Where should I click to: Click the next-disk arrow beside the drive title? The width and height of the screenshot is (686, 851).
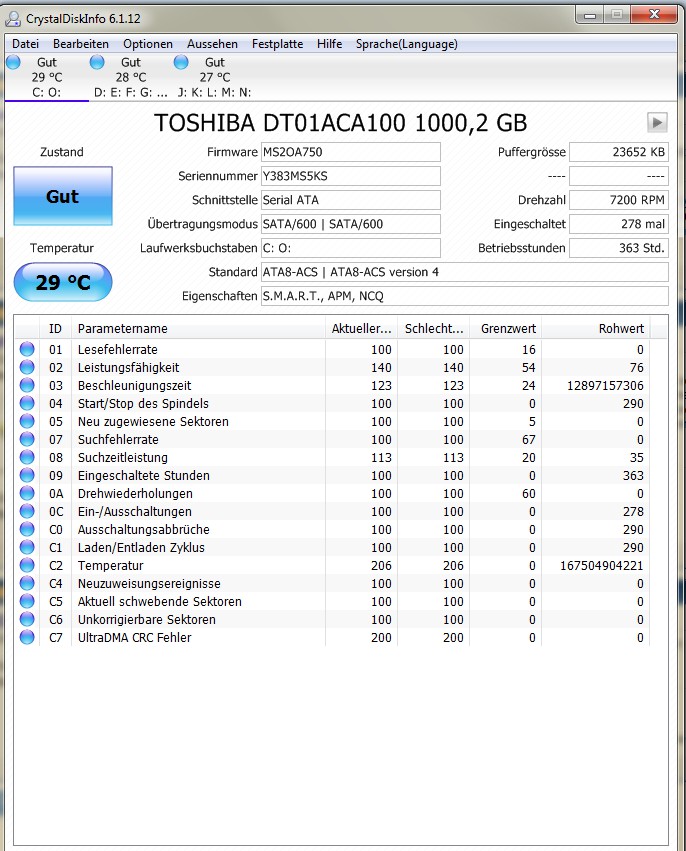tap(657, 123)
